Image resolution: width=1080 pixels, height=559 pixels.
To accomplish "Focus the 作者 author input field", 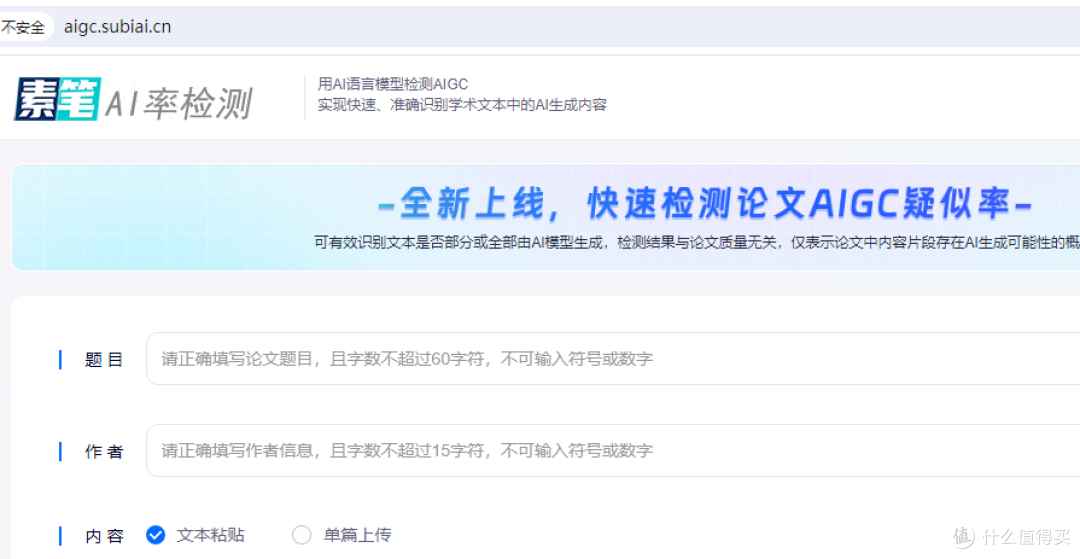I will pyautogui.click(x=613, y=451).
